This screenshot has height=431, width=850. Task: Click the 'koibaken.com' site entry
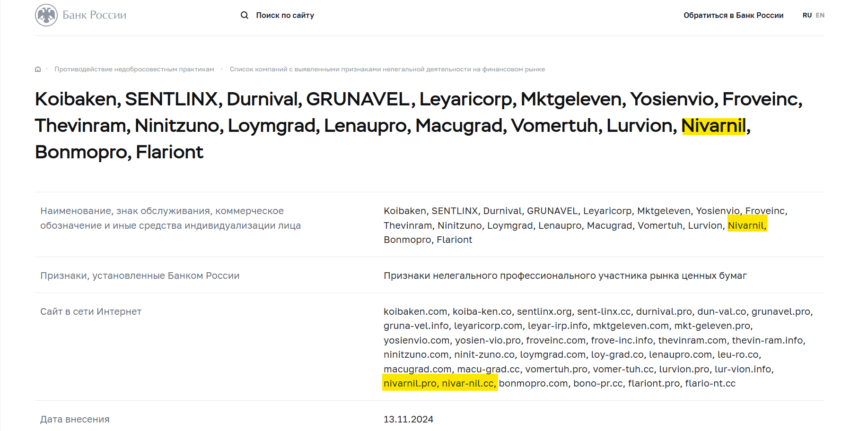pos(416,312)
